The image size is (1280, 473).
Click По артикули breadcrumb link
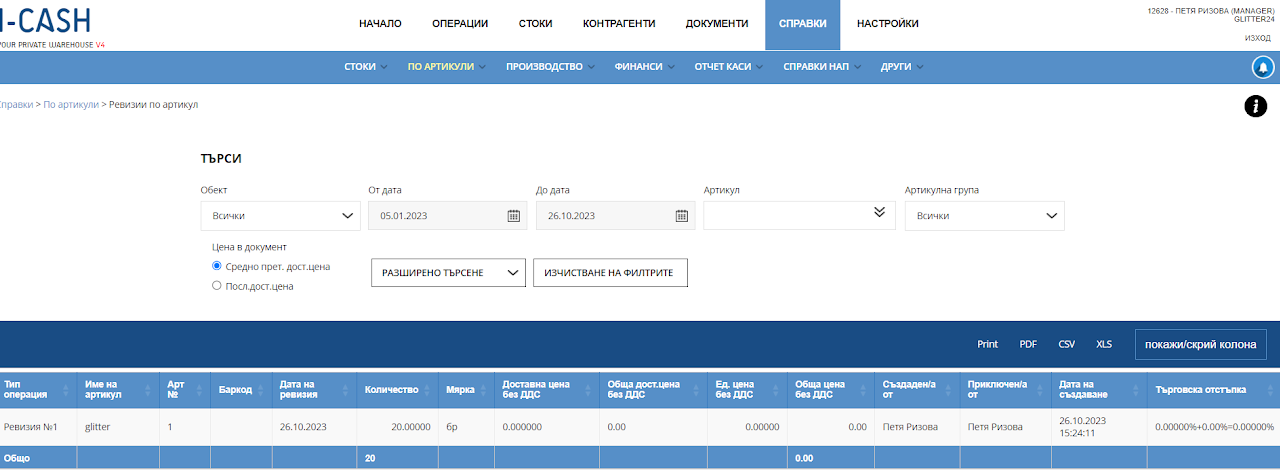[71, 104]
